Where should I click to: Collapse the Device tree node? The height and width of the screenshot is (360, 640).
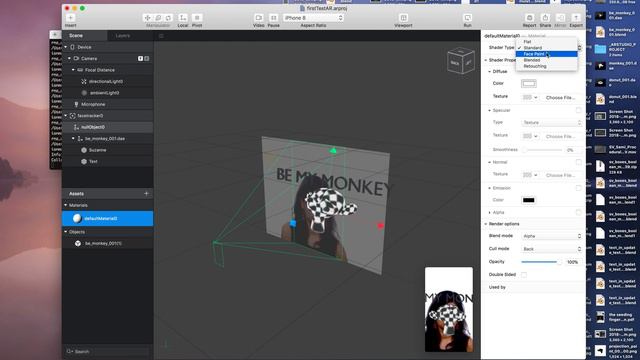click(66, 47)
